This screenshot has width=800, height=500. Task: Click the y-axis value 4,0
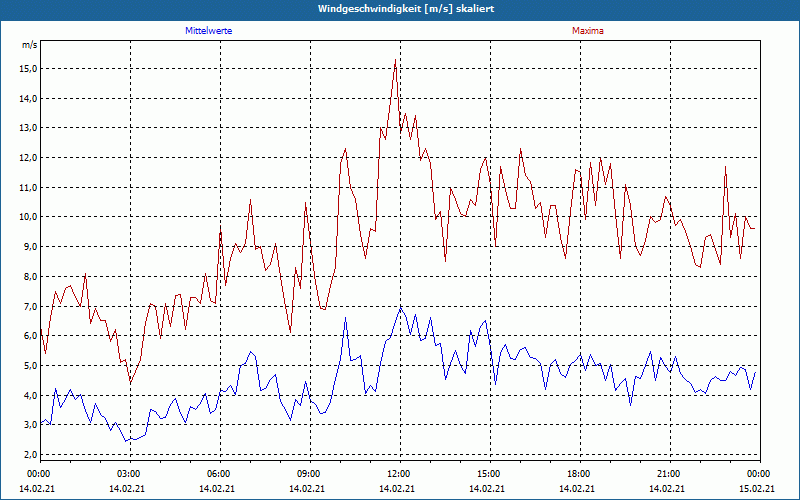[x=31, y=395]
